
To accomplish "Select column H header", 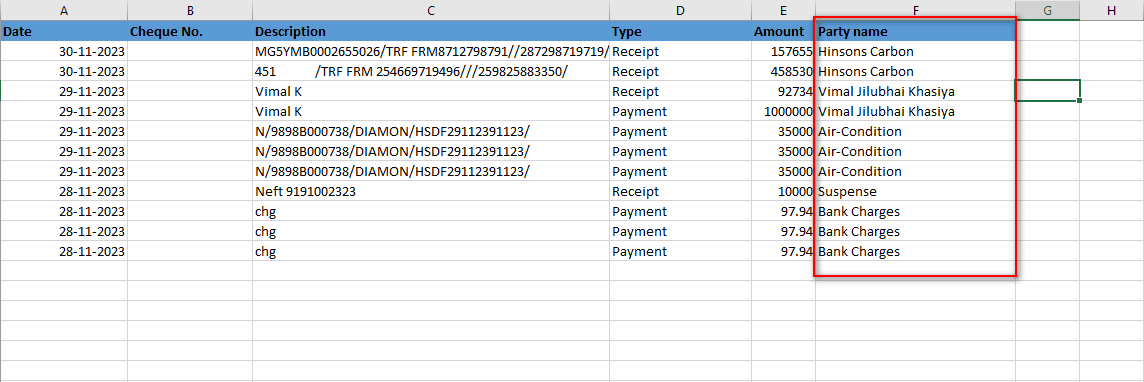I will pyautogui.click(x=1111, y=10).
